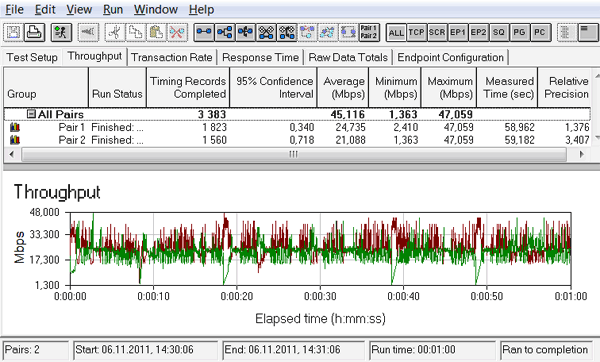Image resolution: width=600 pixels, height=362 pixels.
Task: Click the horizontal scrollbar thumb in results table
Action: tap(293, 154)
